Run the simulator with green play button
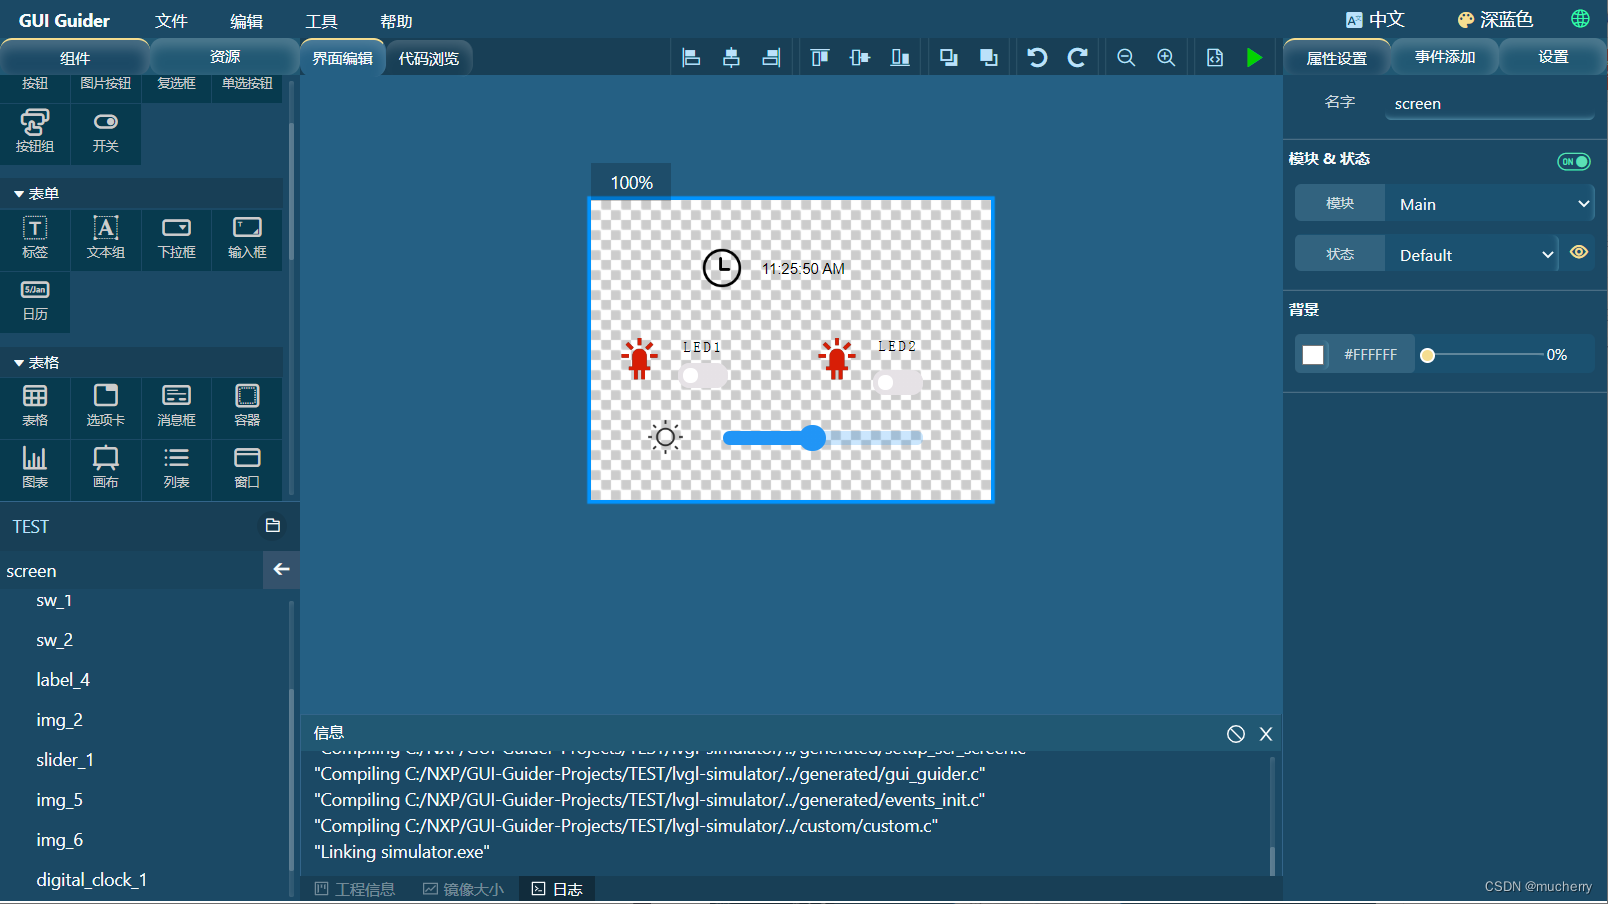Image resolution: width=1608 pixels, height=904 pixels. [x=1254, y=58]
